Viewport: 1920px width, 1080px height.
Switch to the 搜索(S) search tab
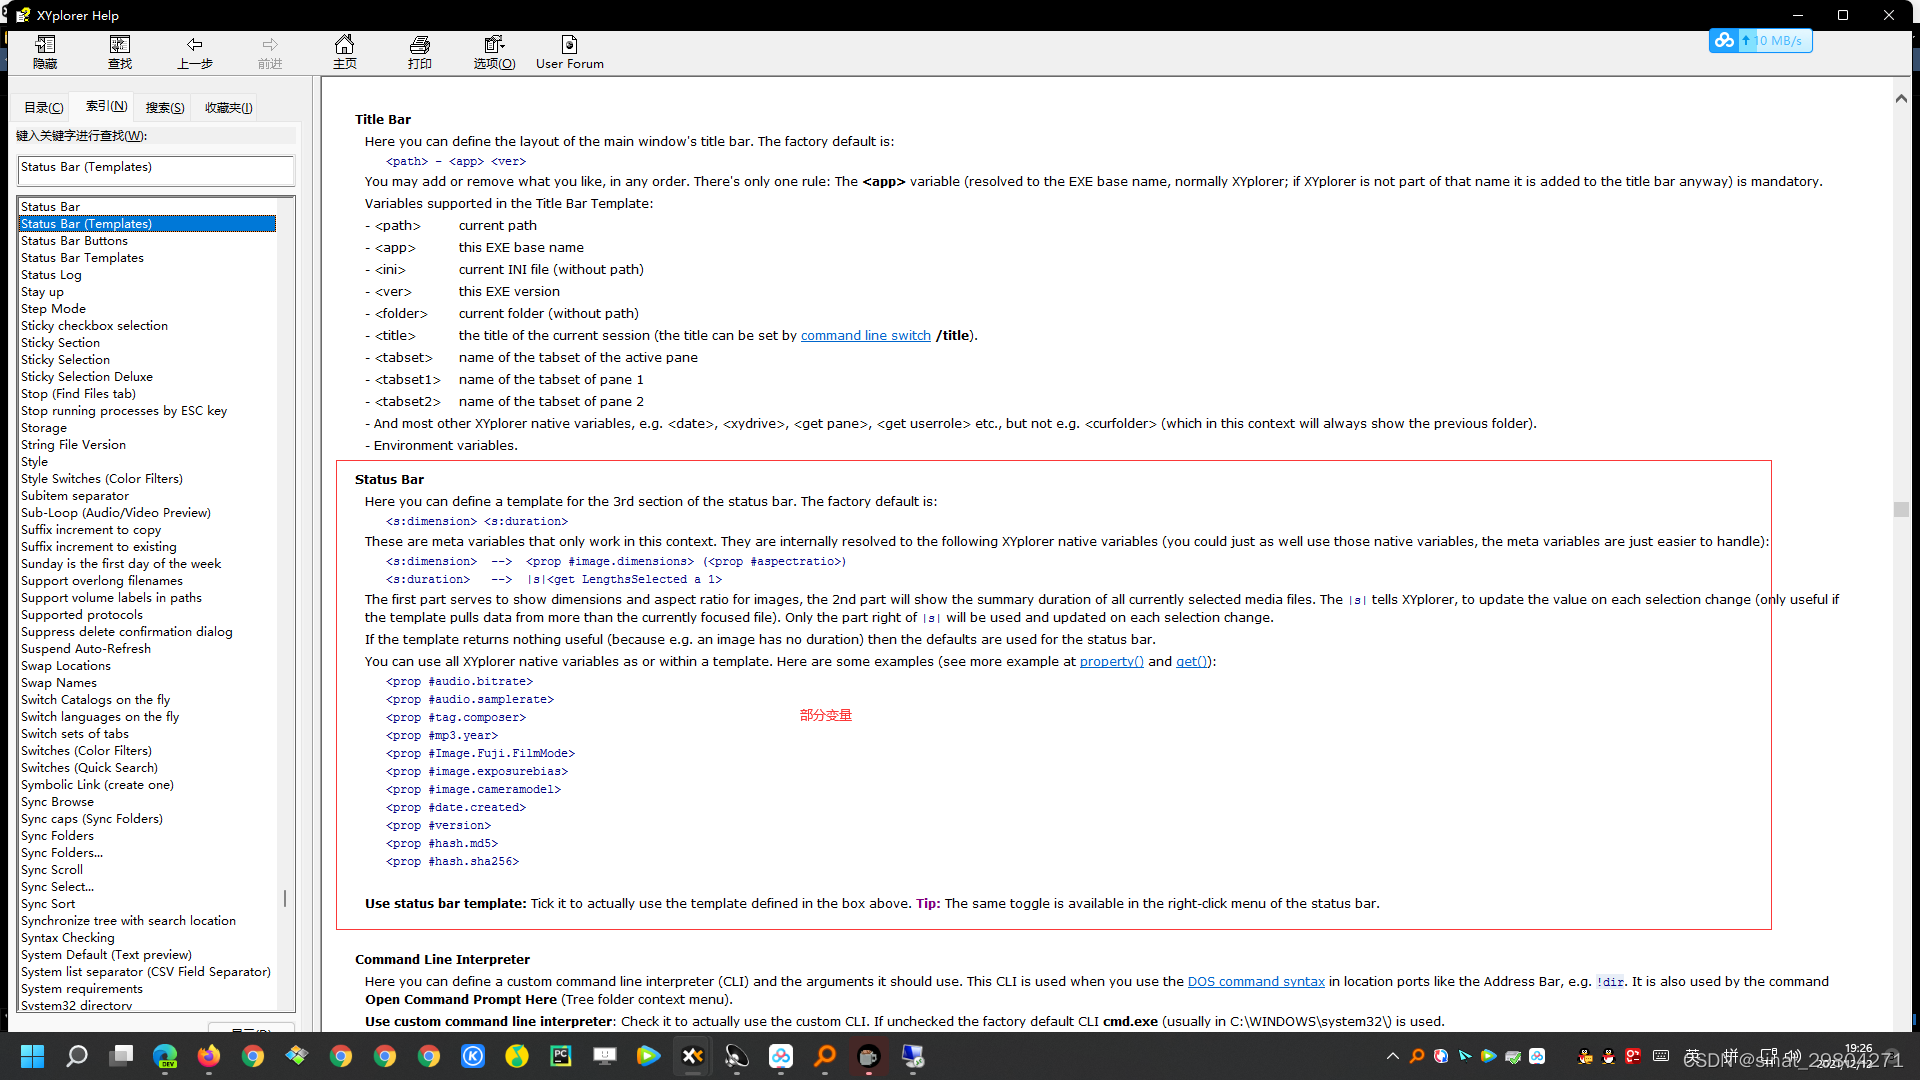(x=164, y=108)
